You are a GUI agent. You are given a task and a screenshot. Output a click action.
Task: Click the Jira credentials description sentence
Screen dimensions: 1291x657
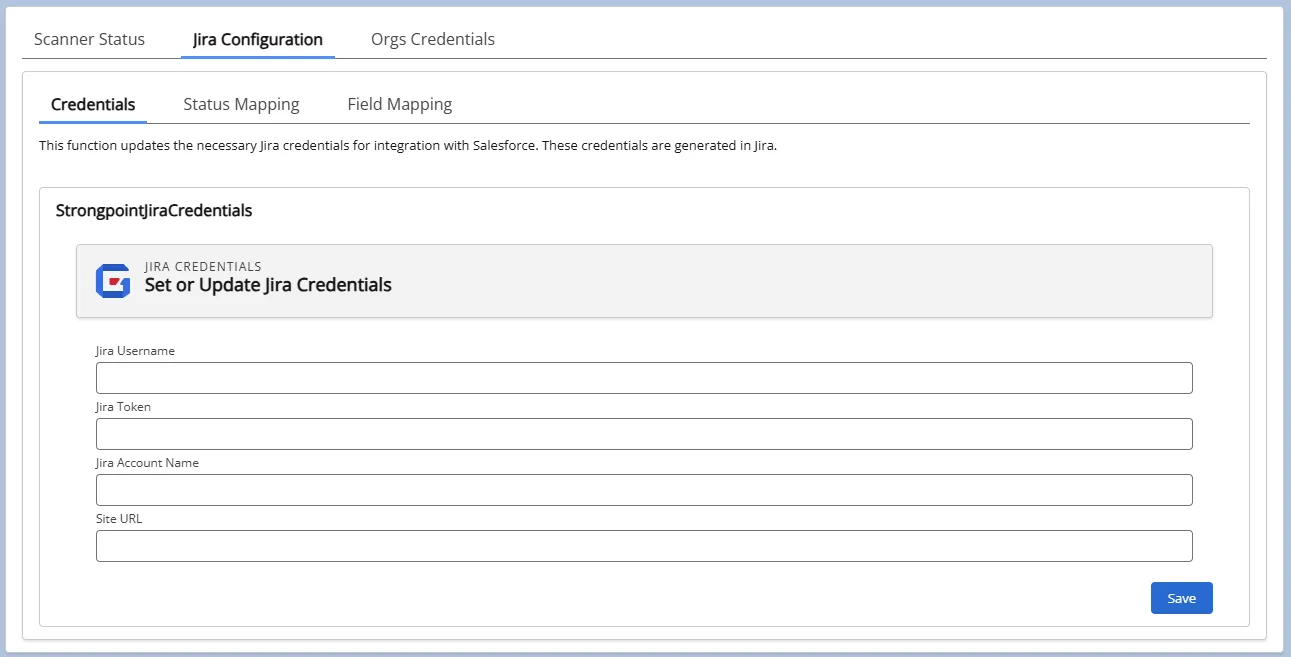click(x=408, y=146)
